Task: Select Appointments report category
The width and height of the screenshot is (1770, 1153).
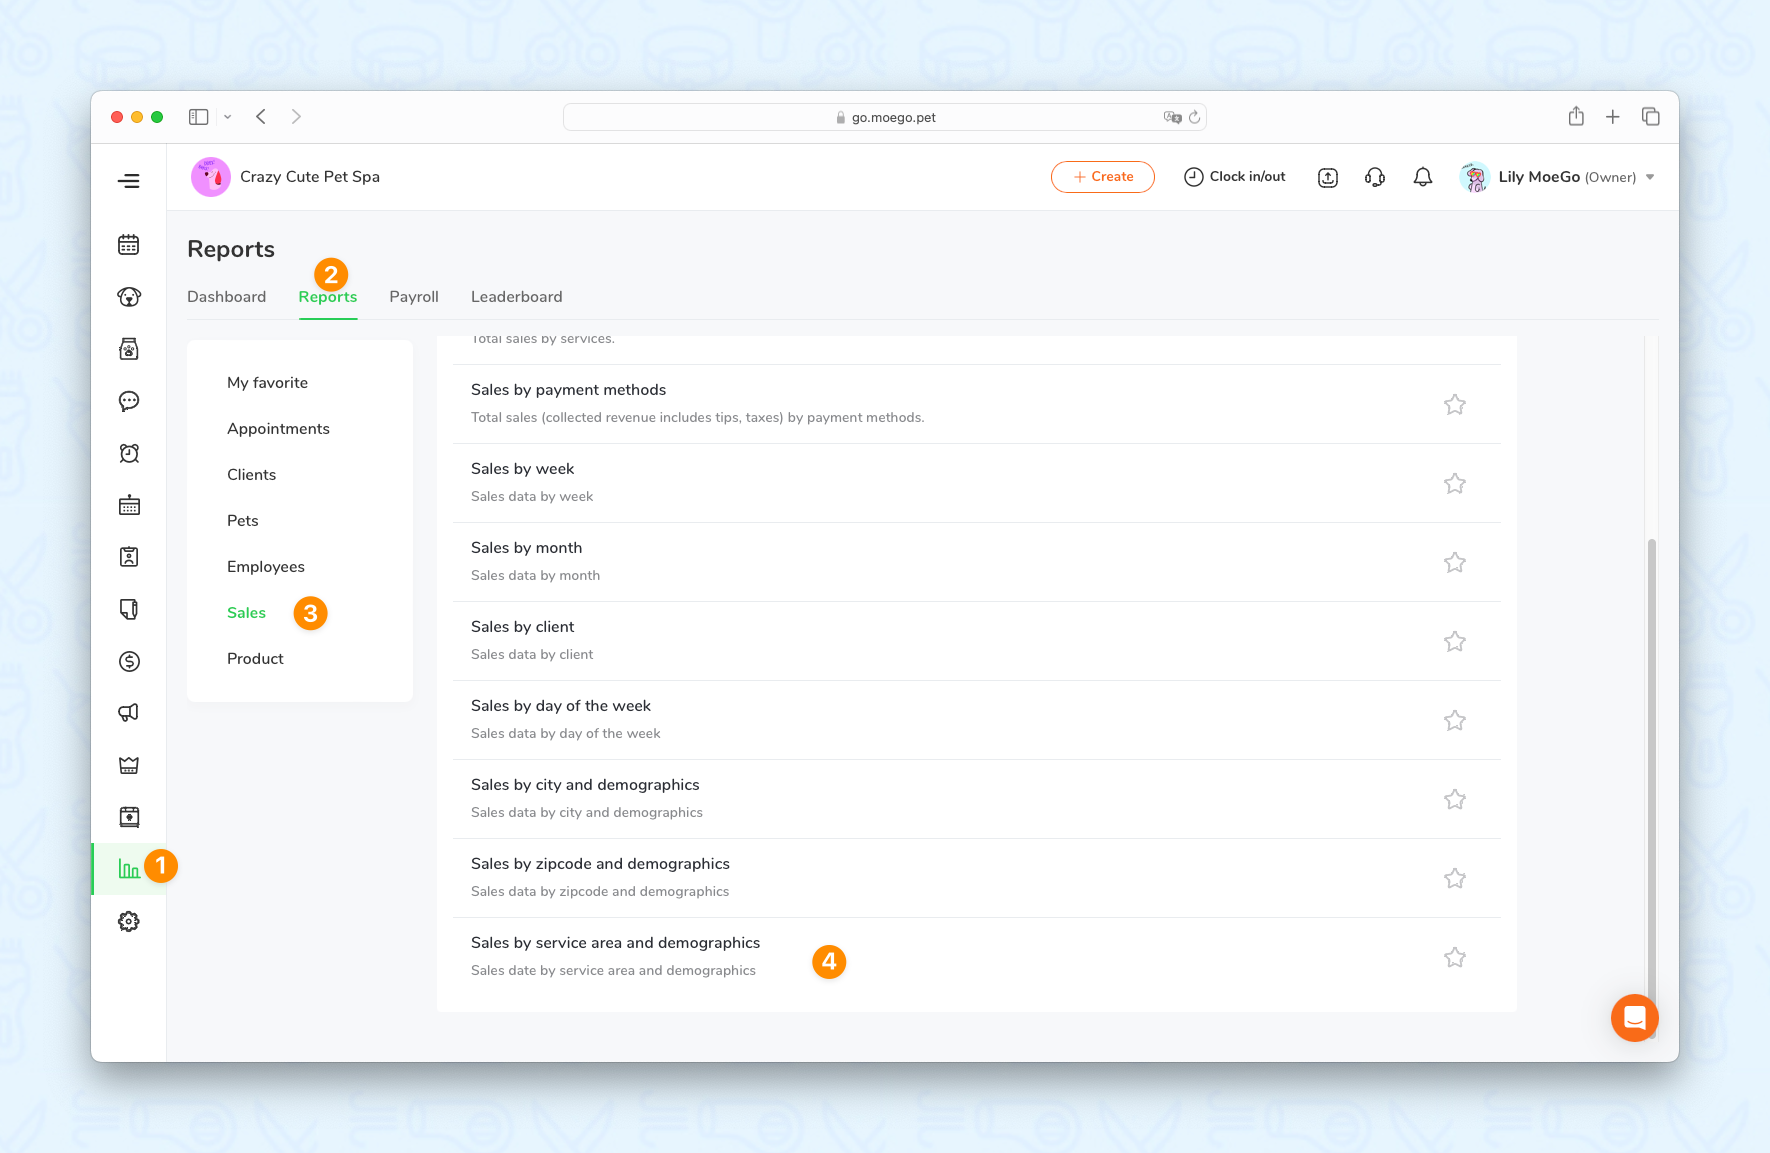Action: tap(278, 429)
